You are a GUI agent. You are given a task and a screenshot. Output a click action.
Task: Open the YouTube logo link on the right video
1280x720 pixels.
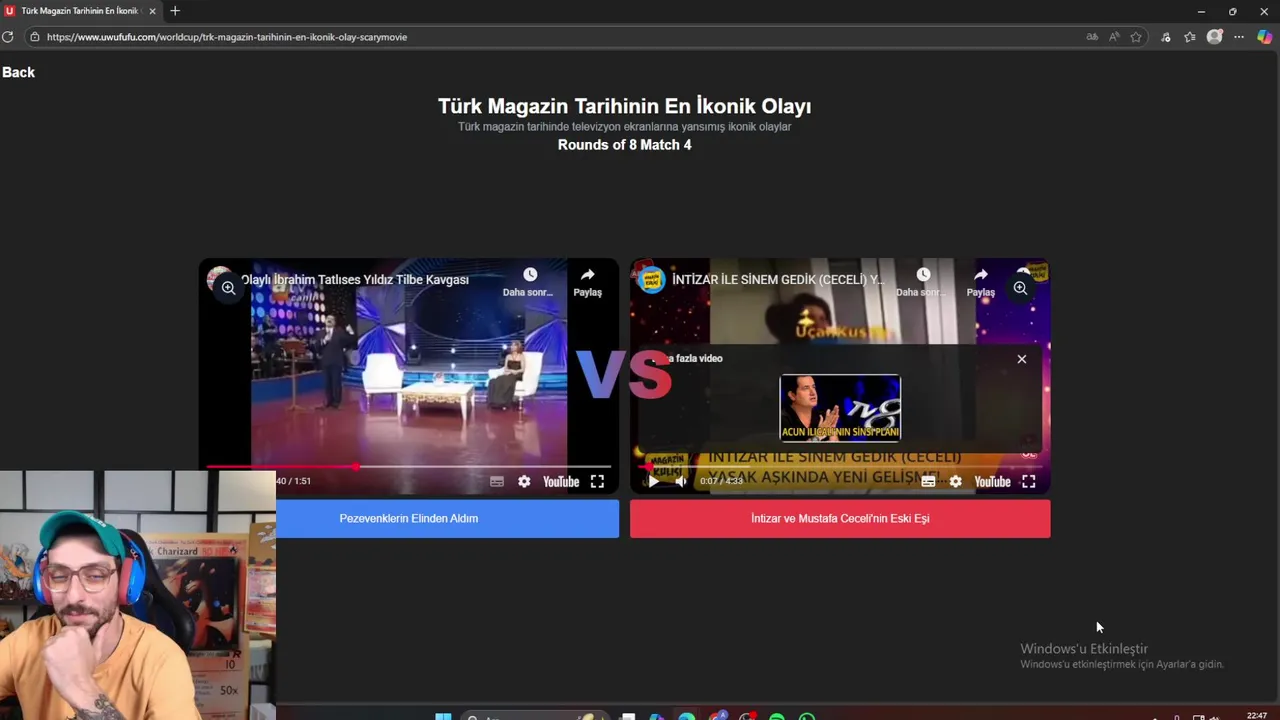(x=992, y=481)
